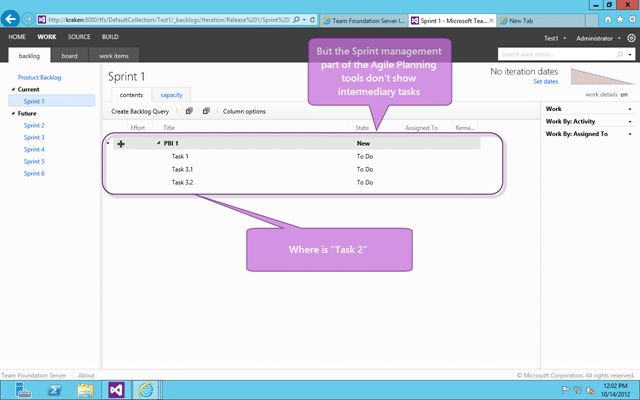The width and height of the screenshot is (640, 400).
Task: Refresh the page using the address bar reload icon
Action: (x=312, y=20)
